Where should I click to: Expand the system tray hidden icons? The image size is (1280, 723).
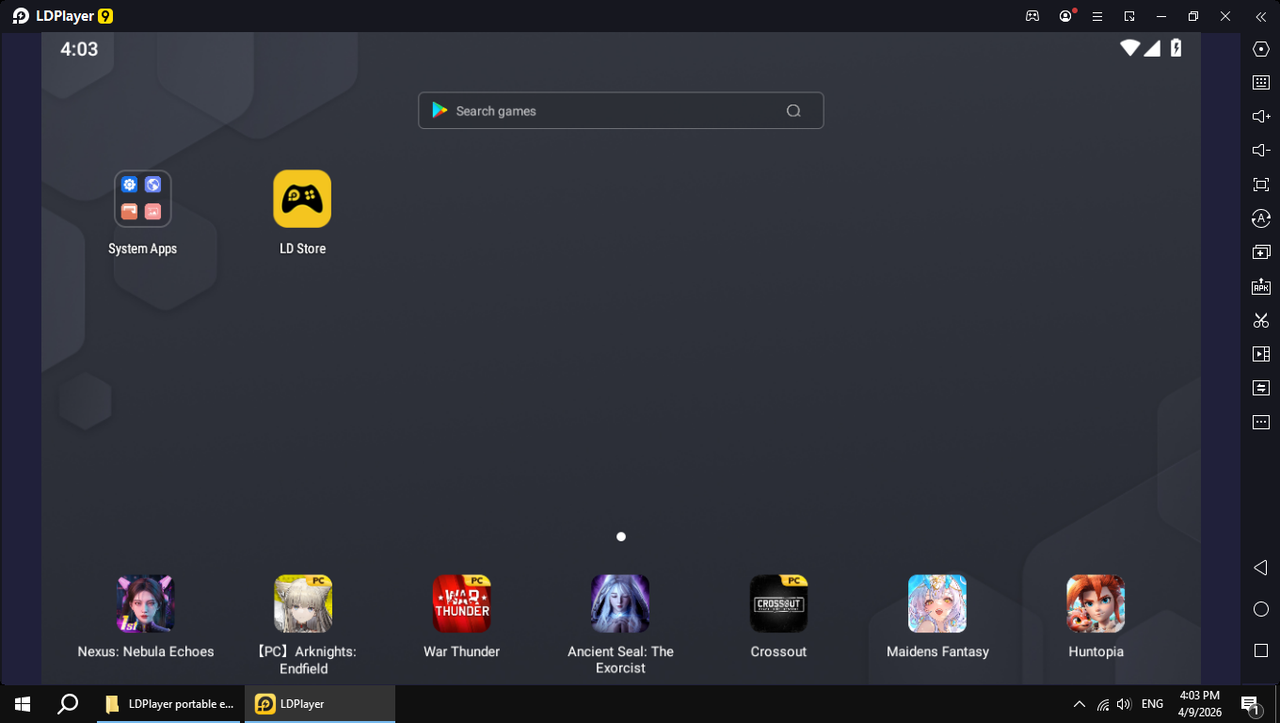pos(1079,704)
